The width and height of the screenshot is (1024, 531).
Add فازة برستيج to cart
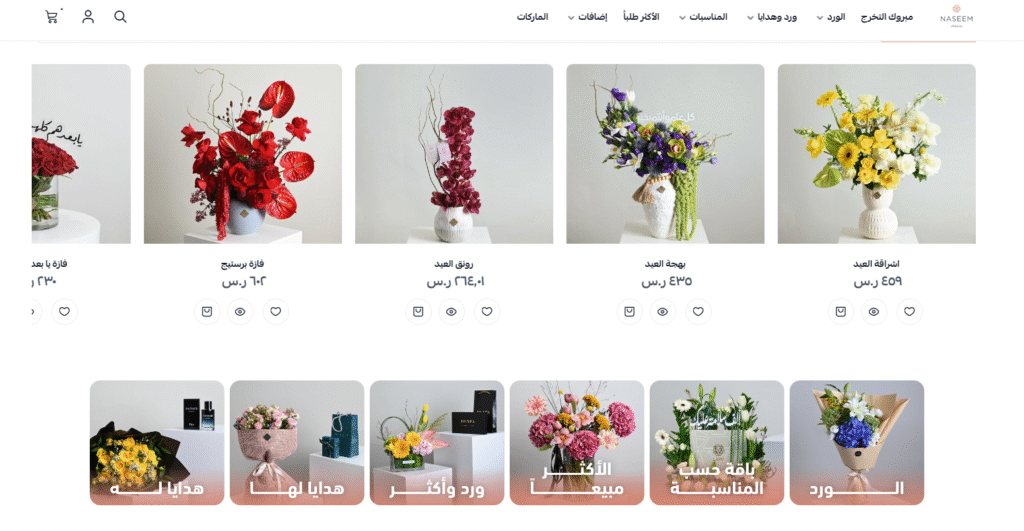[207, 312]
